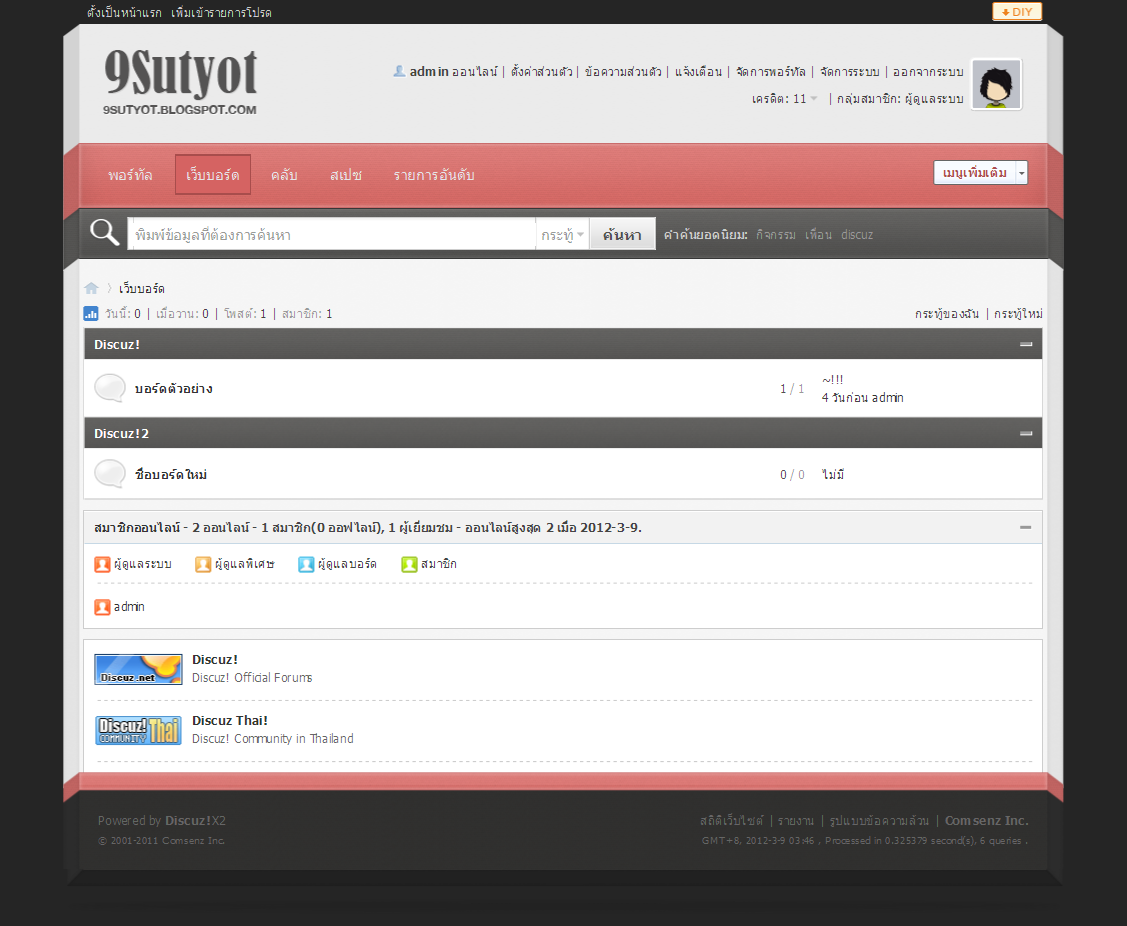The width and height of the screenshot is (1127, 926).
Task: Open the กระทู้ search type dropdown
Action: pyautogui.click(x=562, y=234)
